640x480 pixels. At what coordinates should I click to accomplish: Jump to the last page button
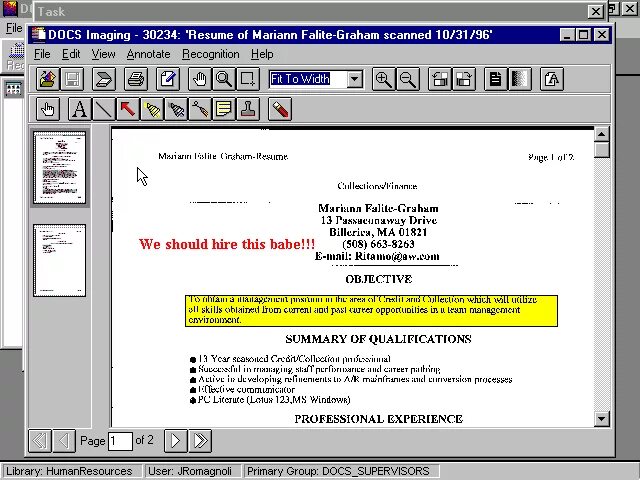[x=200, y=441]
